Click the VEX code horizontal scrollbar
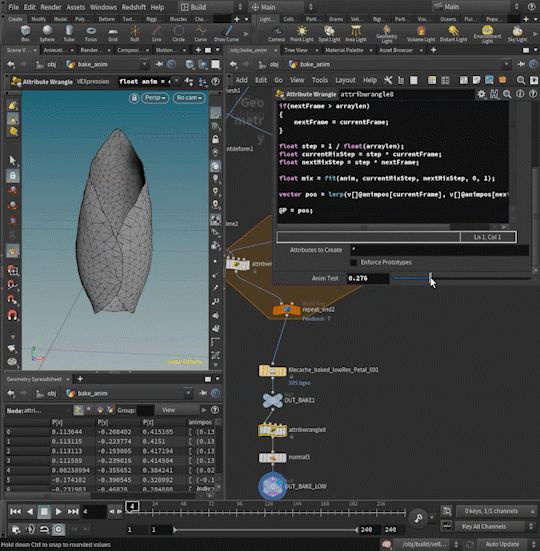 pyautogui.click(x=364, y=227)
